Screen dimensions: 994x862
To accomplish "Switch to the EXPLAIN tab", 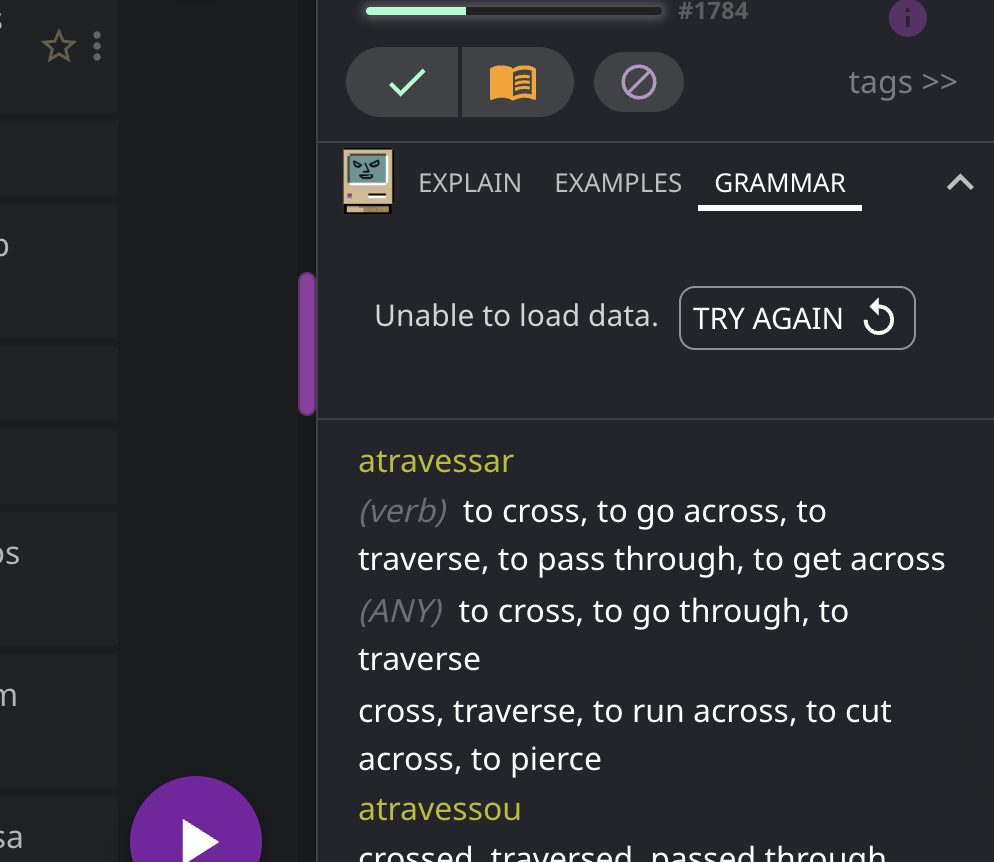I will [x=469, y=183].
